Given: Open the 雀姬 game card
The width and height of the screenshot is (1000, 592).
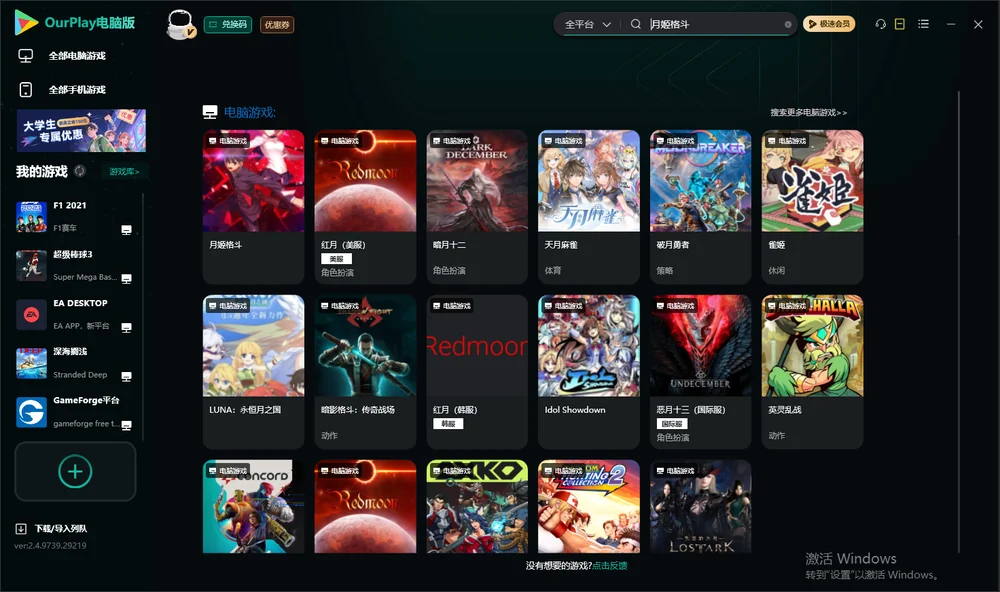Looking at the screenshot, I should click(812, 207).
